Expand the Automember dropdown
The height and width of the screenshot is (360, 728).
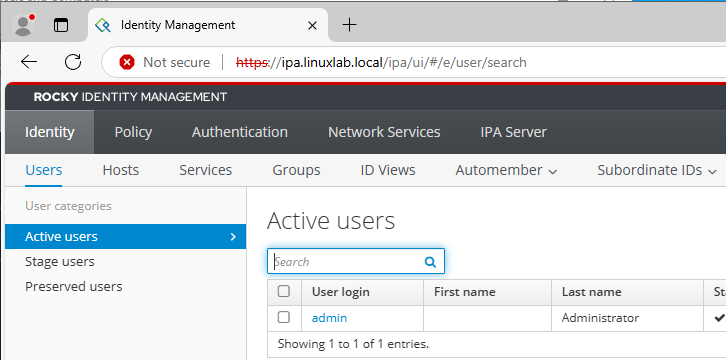[506, 170]
